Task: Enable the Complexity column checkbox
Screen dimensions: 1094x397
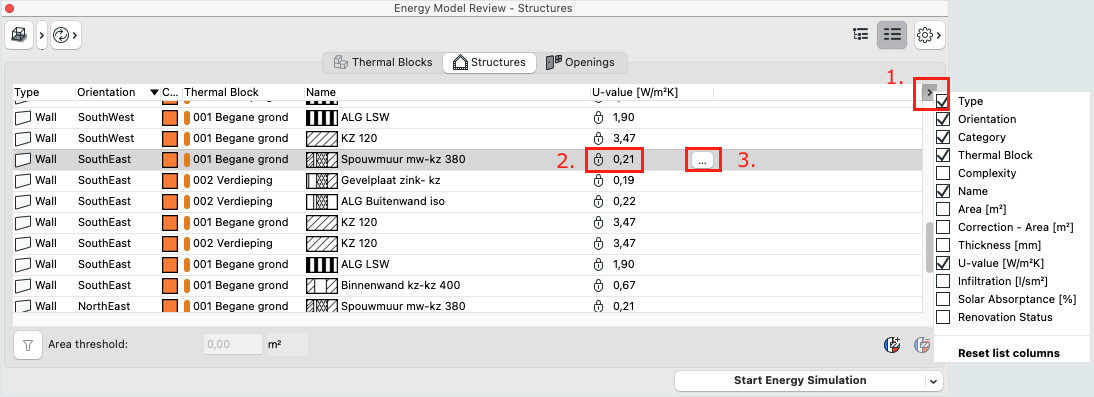Action: coord(943,173)
